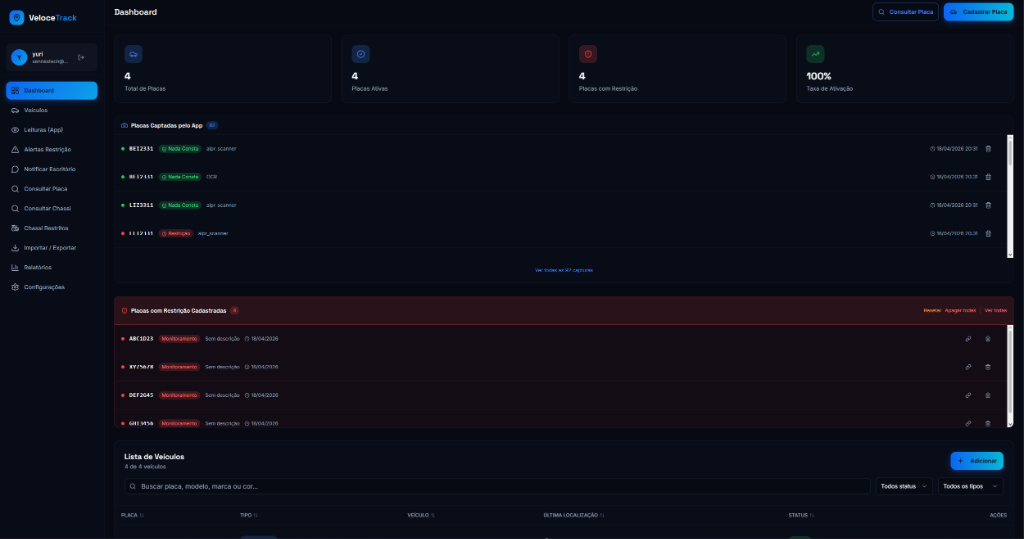Select the BEI2331 plate text

click(141, 149)
